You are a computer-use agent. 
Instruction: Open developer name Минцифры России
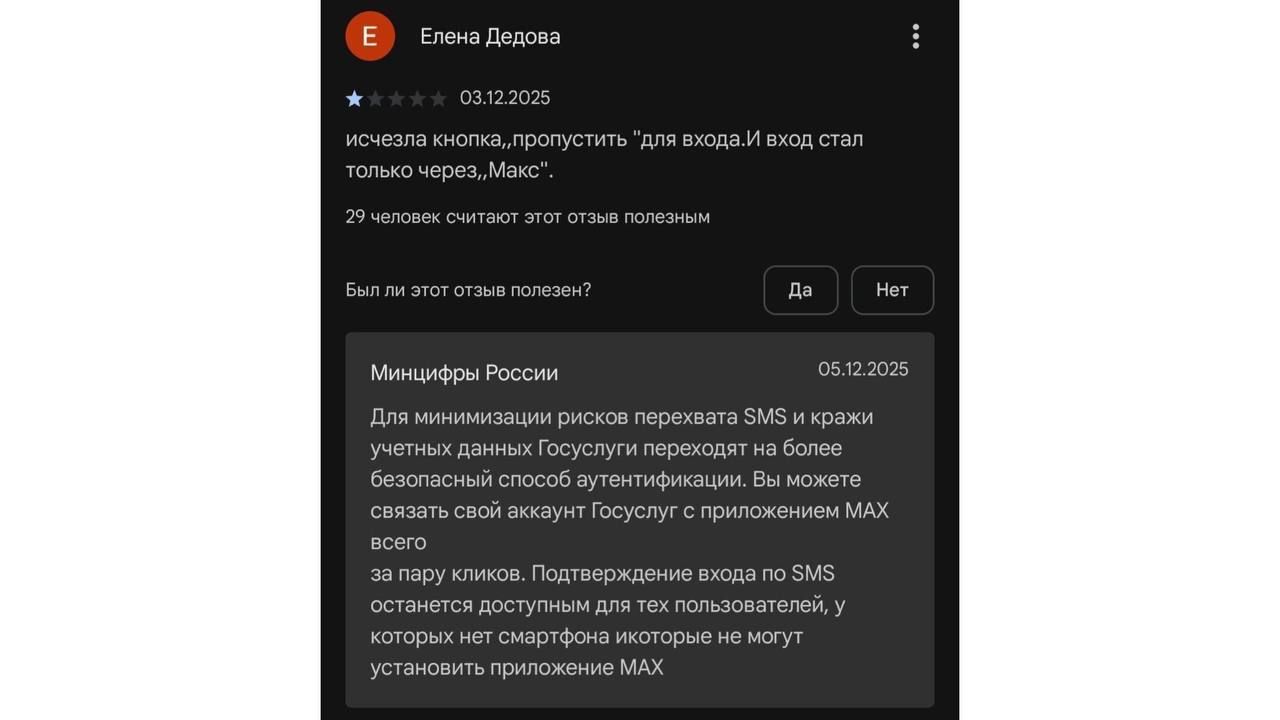pos(464,373)
